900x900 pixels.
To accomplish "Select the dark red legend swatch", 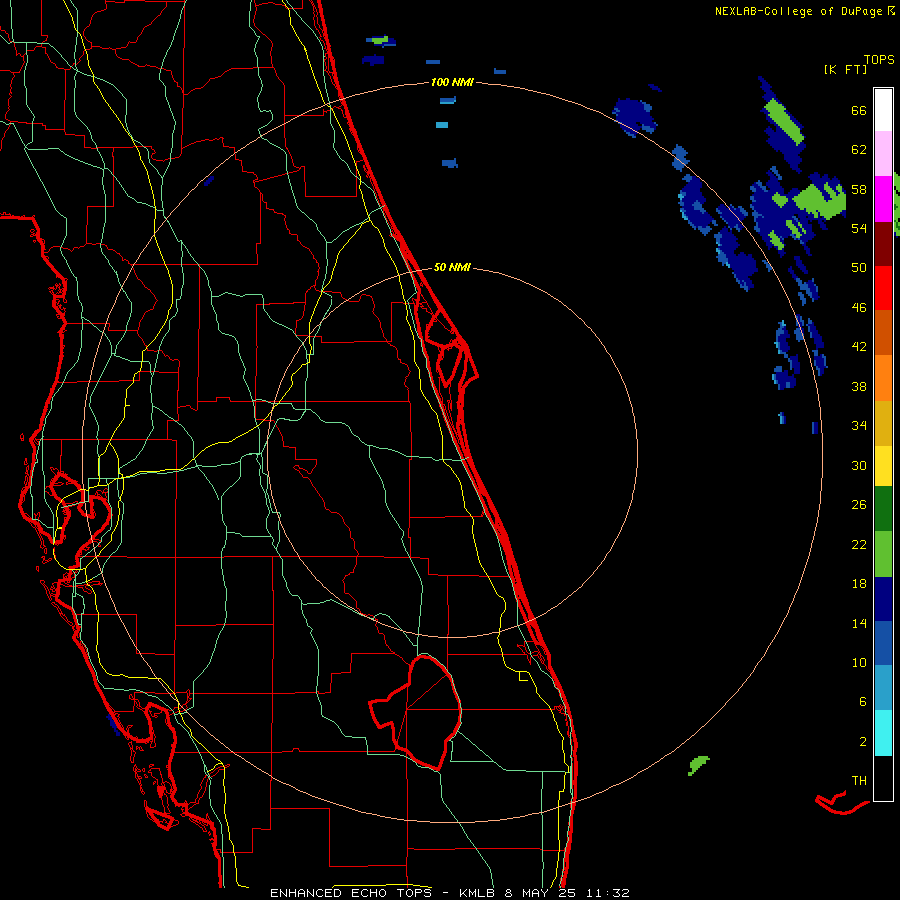I will [x=883, y=244].
